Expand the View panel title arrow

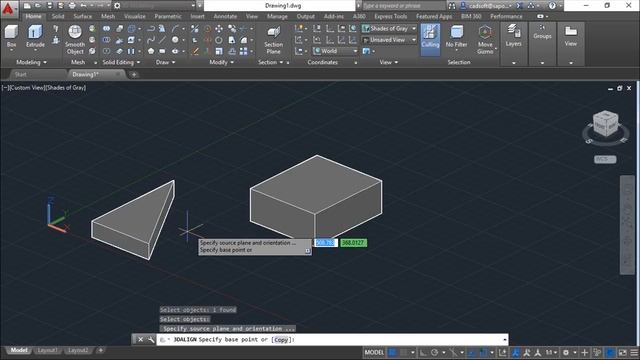coord(396,62)
